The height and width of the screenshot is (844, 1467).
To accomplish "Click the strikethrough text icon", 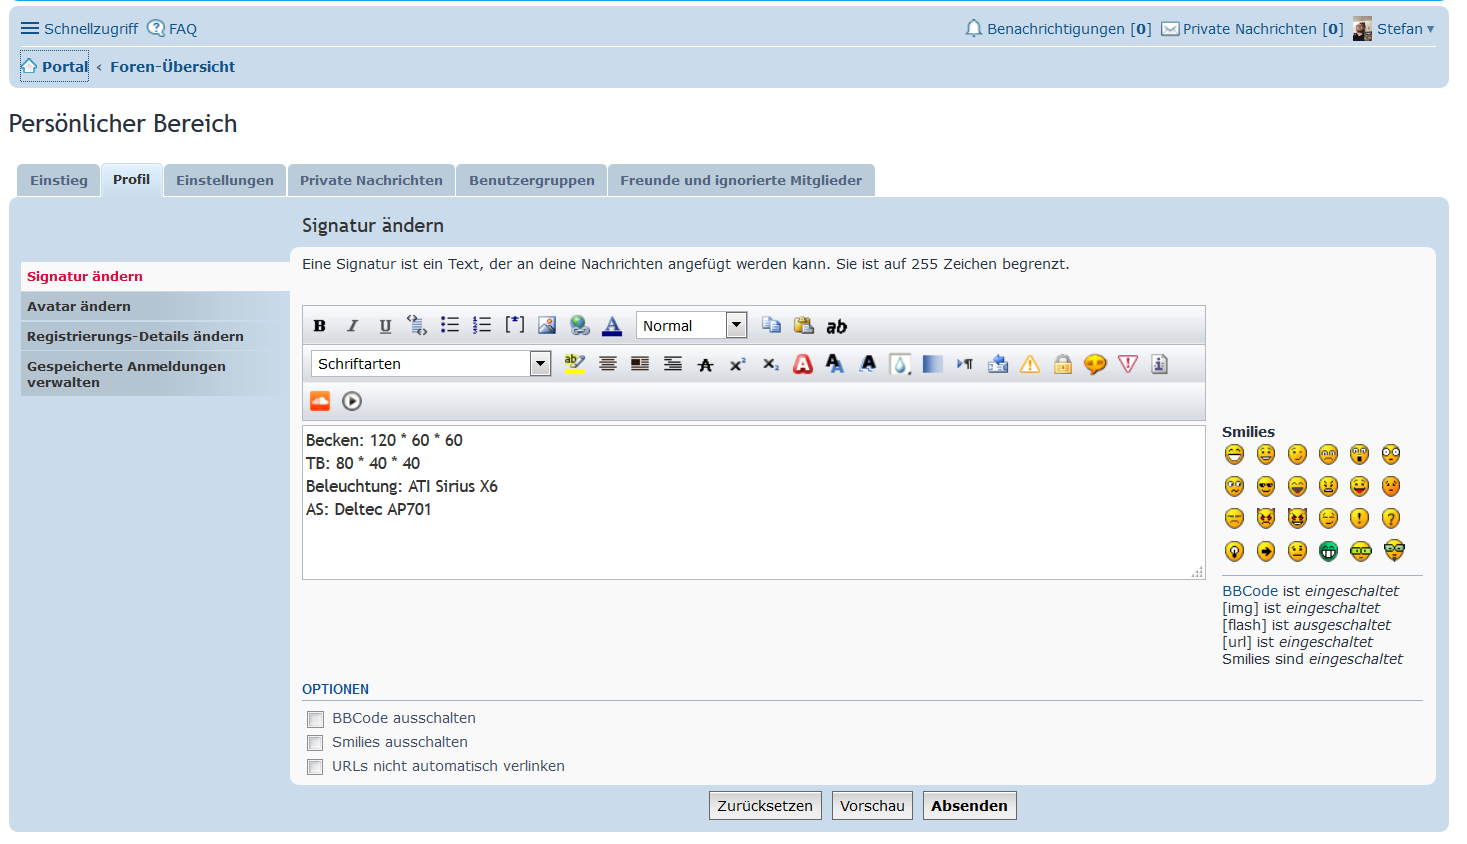I will [705, 365].
